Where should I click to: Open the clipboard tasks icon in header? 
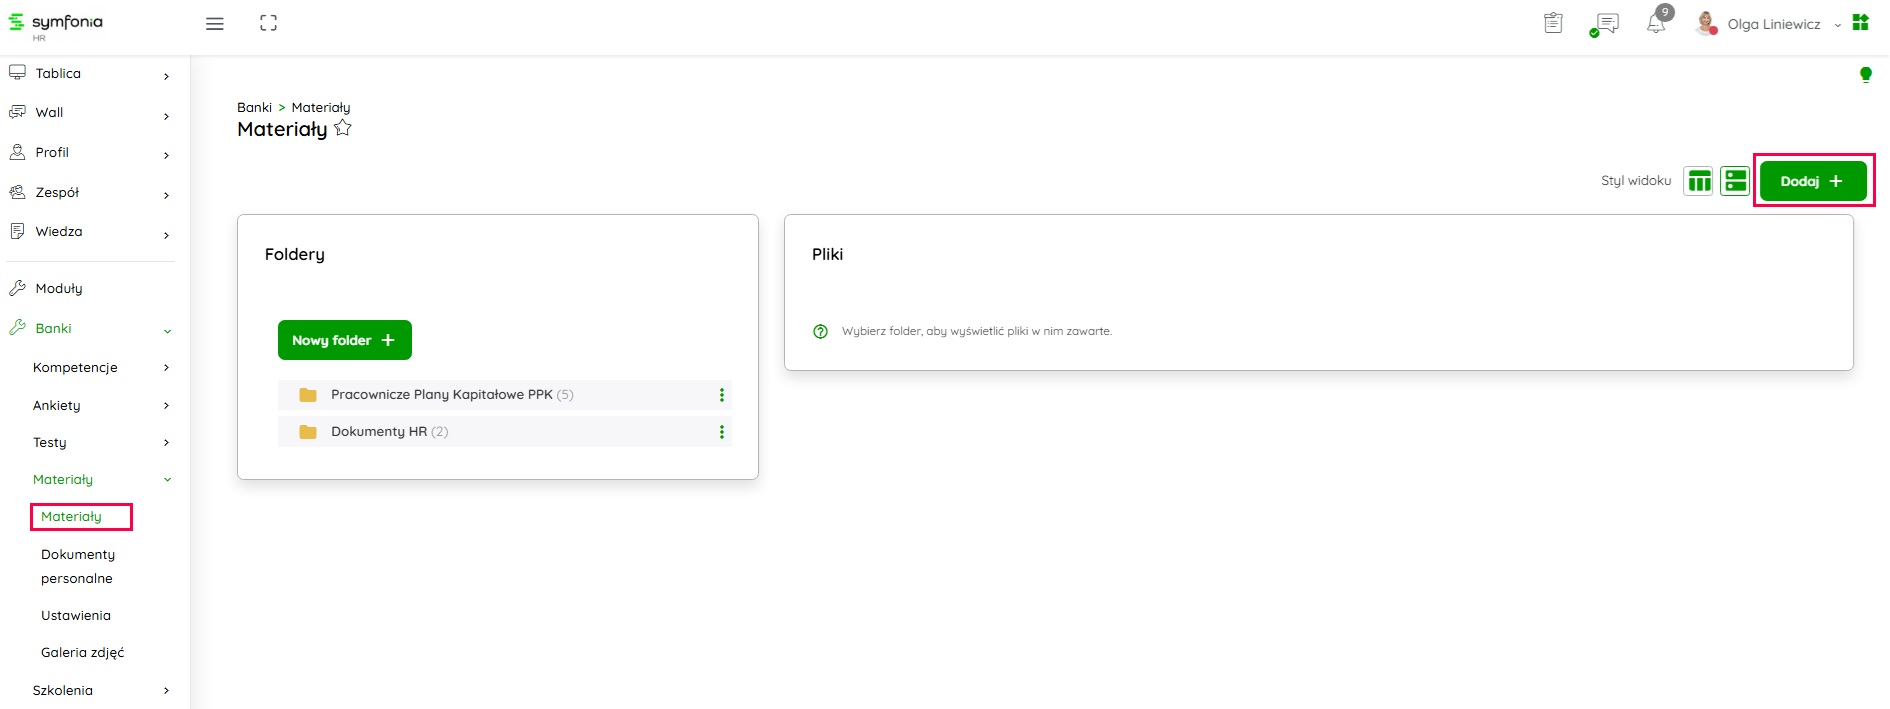tap(1553, 23)
